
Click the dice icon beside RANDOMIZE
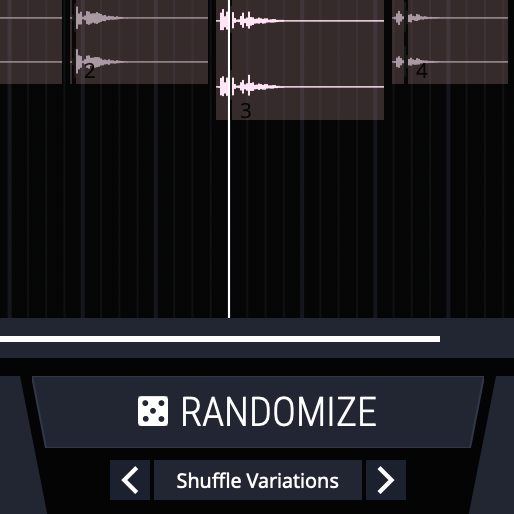coord(153,411)
